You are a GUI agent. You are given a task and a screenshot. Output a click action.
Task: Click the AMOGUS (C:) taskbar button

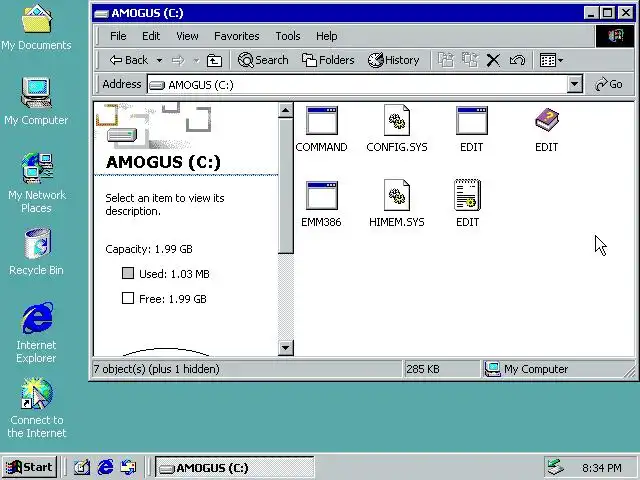tap(235, 467)
